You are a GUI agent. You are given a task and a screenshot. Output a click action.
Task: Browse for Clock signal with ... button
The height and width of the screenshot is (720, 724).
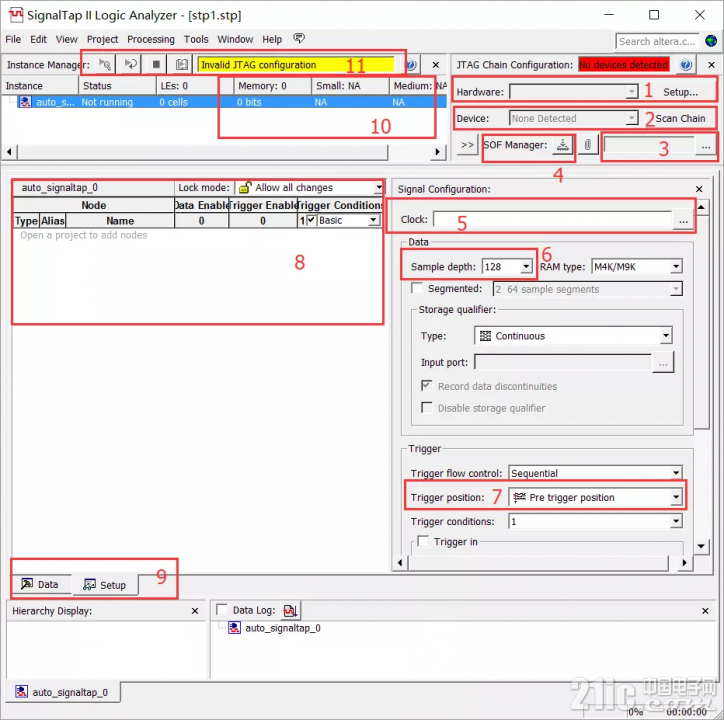[683, 220]
